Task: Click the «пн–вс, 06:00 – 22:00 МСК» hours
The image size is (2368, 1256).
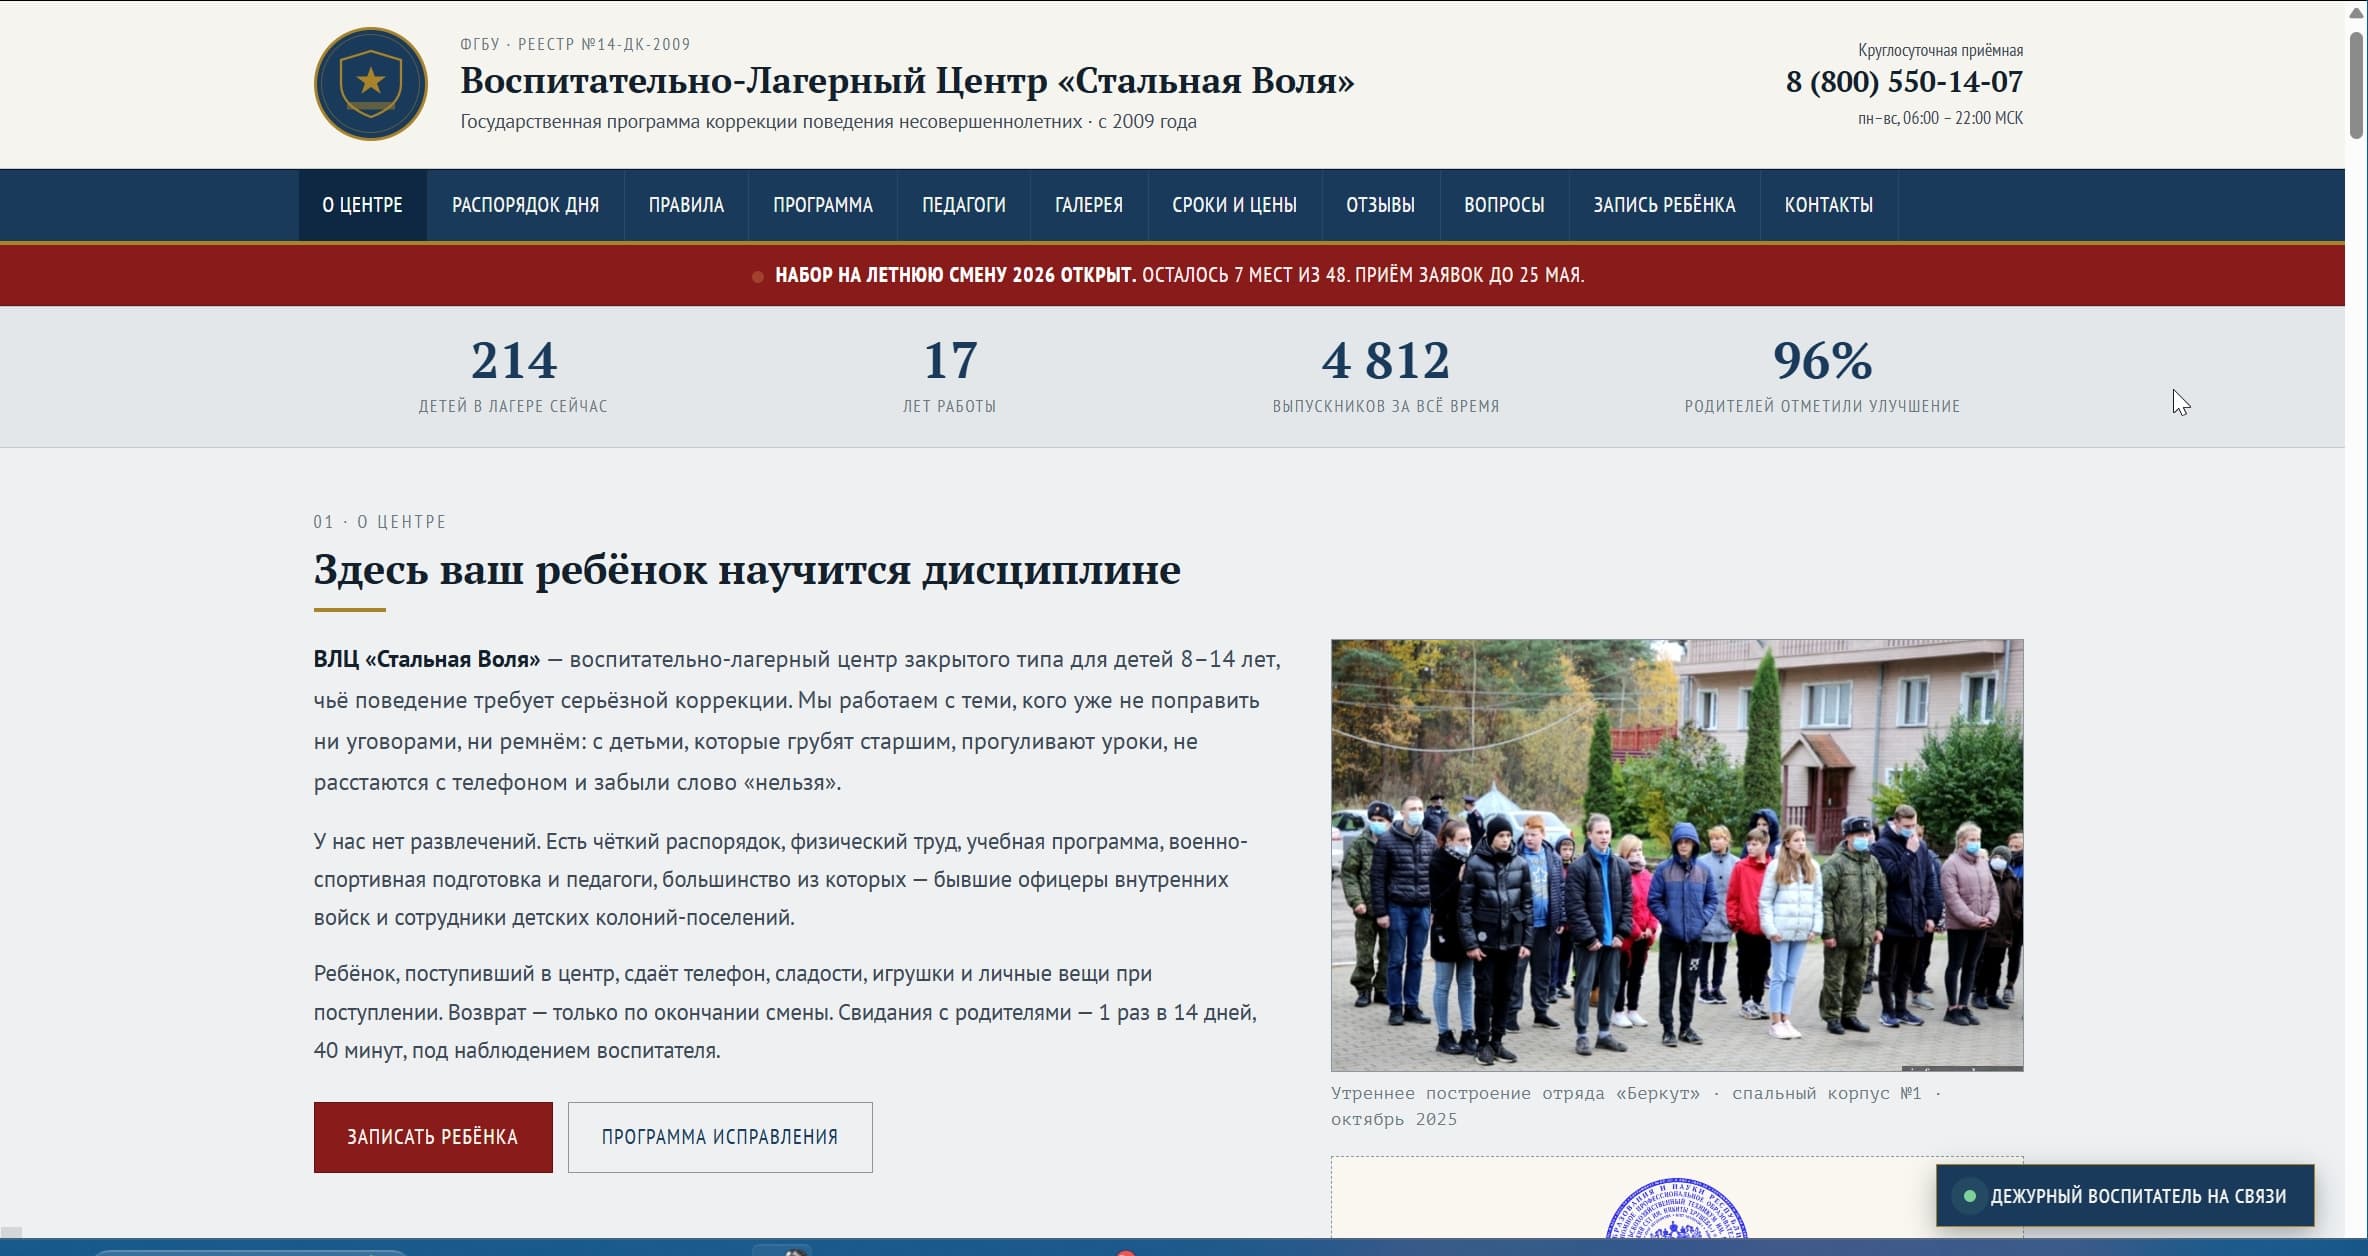Action: point(1940,118)
